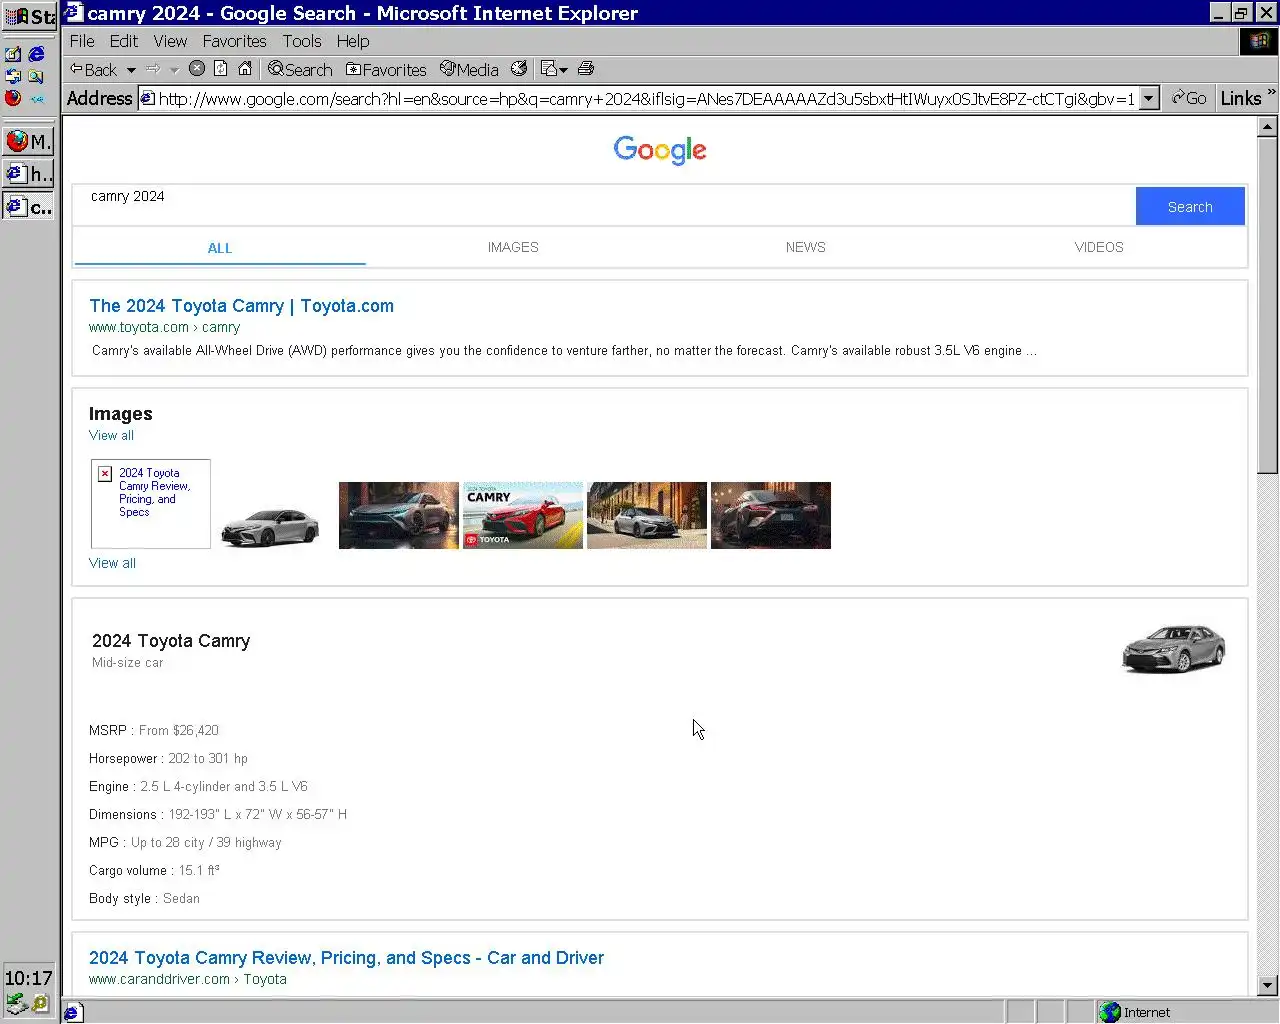Switch to the IMAGES tab
1280x1024 pixels.
(x=513, y=247)
